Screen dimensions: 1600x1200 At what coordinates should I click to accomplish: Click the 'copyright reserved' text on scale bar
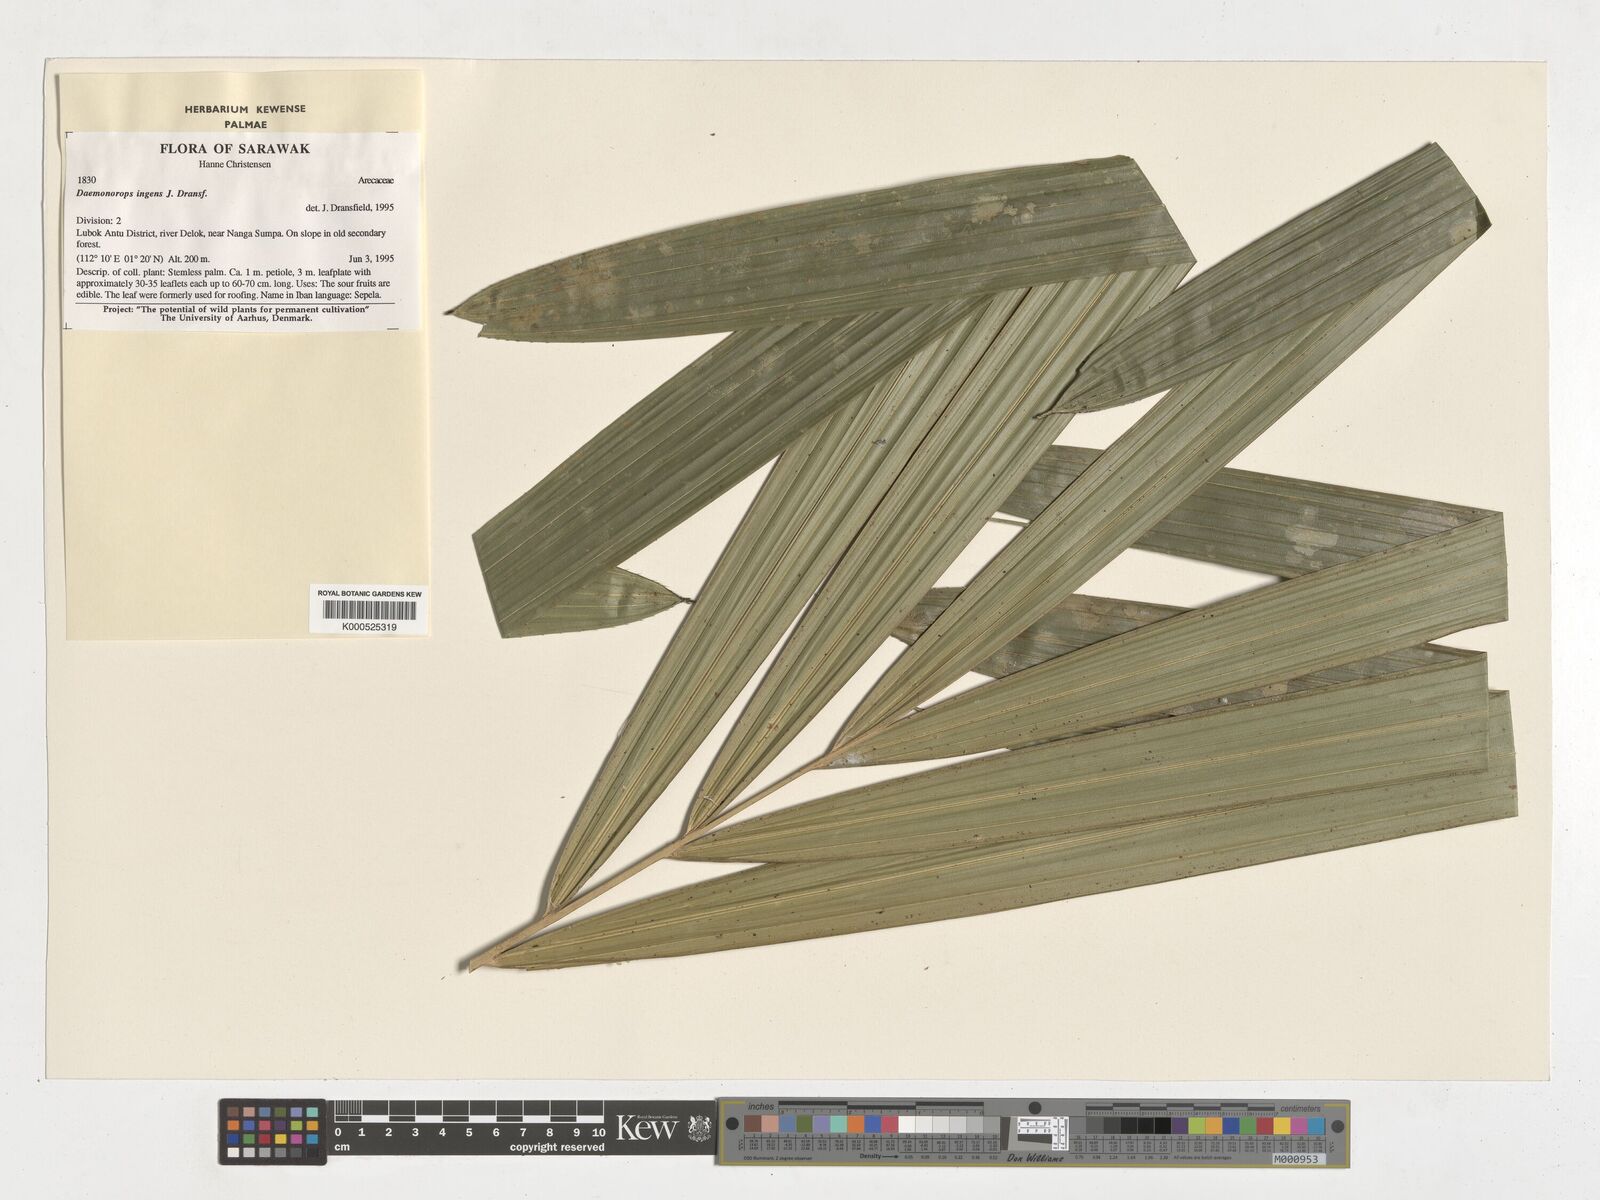pyautogui.click(x=557, y=1147)
